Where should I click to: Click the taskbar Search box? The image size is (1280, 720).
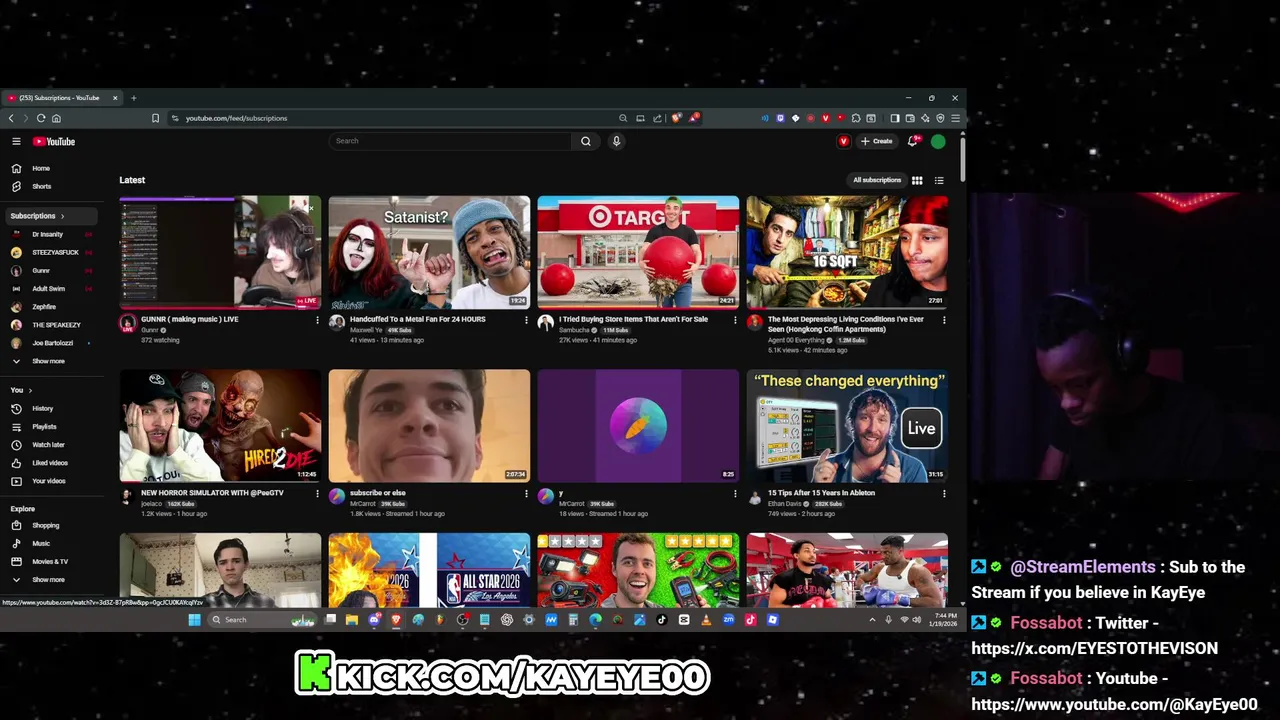click(x=262, y=620)
